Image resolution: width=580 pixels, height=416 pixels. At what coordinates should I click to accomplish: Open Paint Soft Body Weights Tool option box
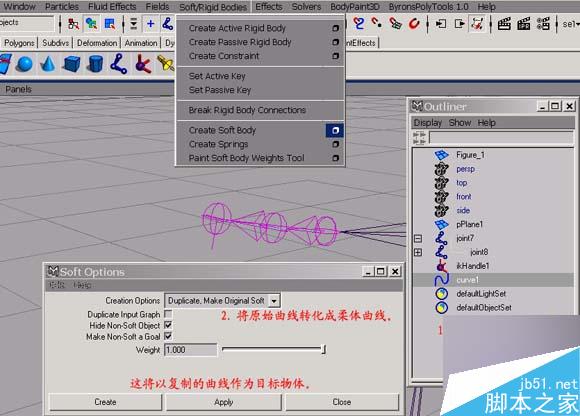pyautogui.click(x=335, y=158)
